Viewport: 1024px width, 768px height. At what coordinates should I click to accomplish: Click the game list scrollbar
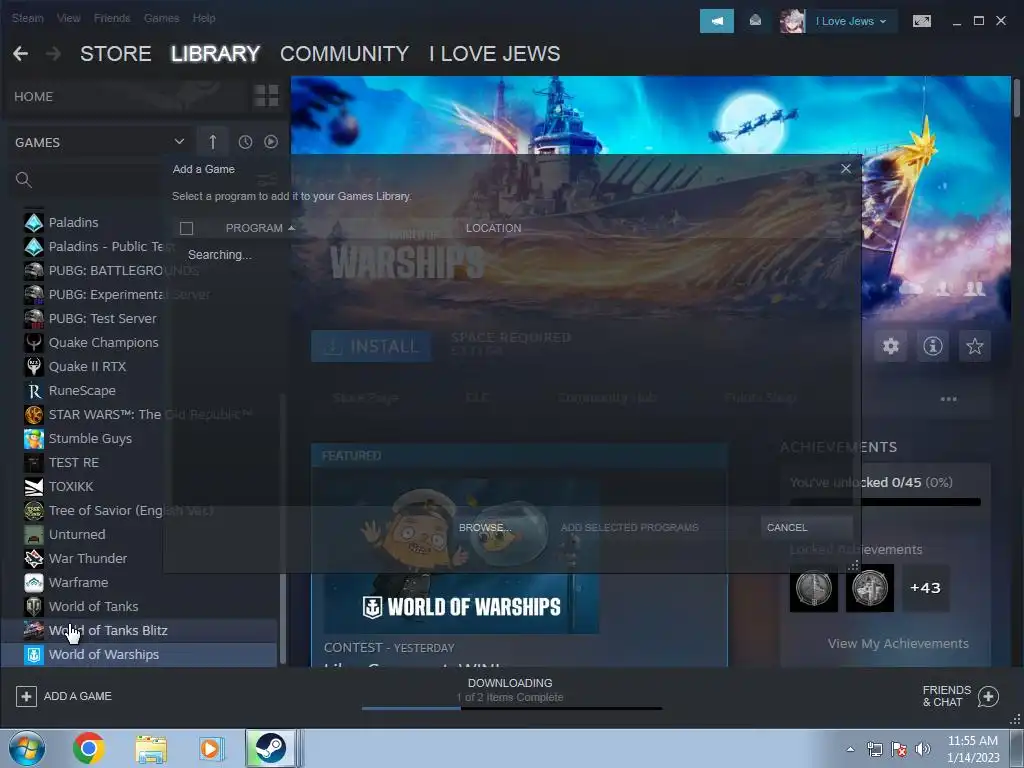[282, 529]
